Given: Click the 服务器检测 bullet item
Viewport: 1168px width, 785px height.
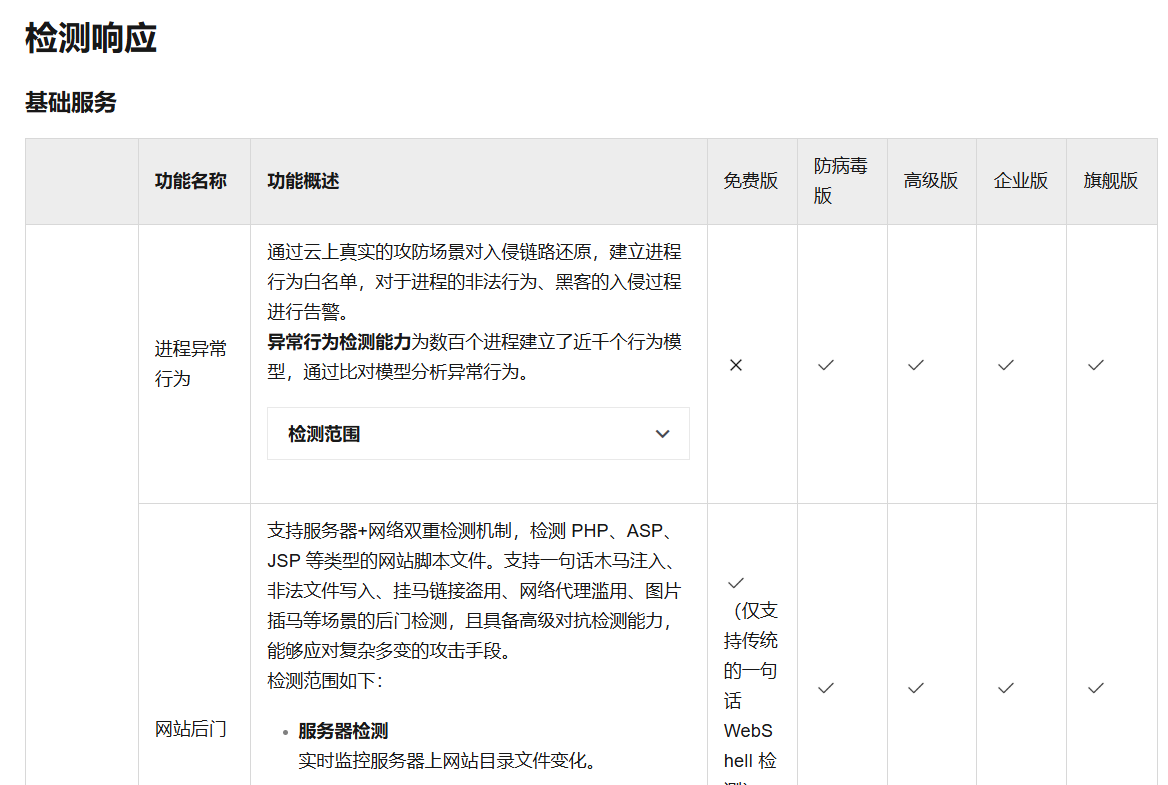Looking at the screenshot, I should click(343, 731).
